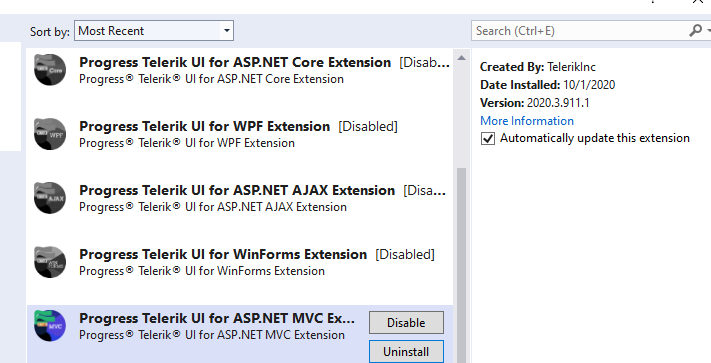Select Progress Telerik UI for WinForms Extension

click(x=223, y=254)
